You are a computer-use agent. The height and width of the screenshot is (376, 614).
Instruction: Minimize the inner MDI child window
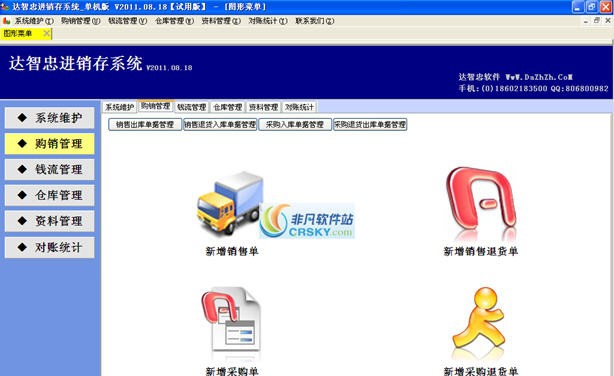[586, 21]
